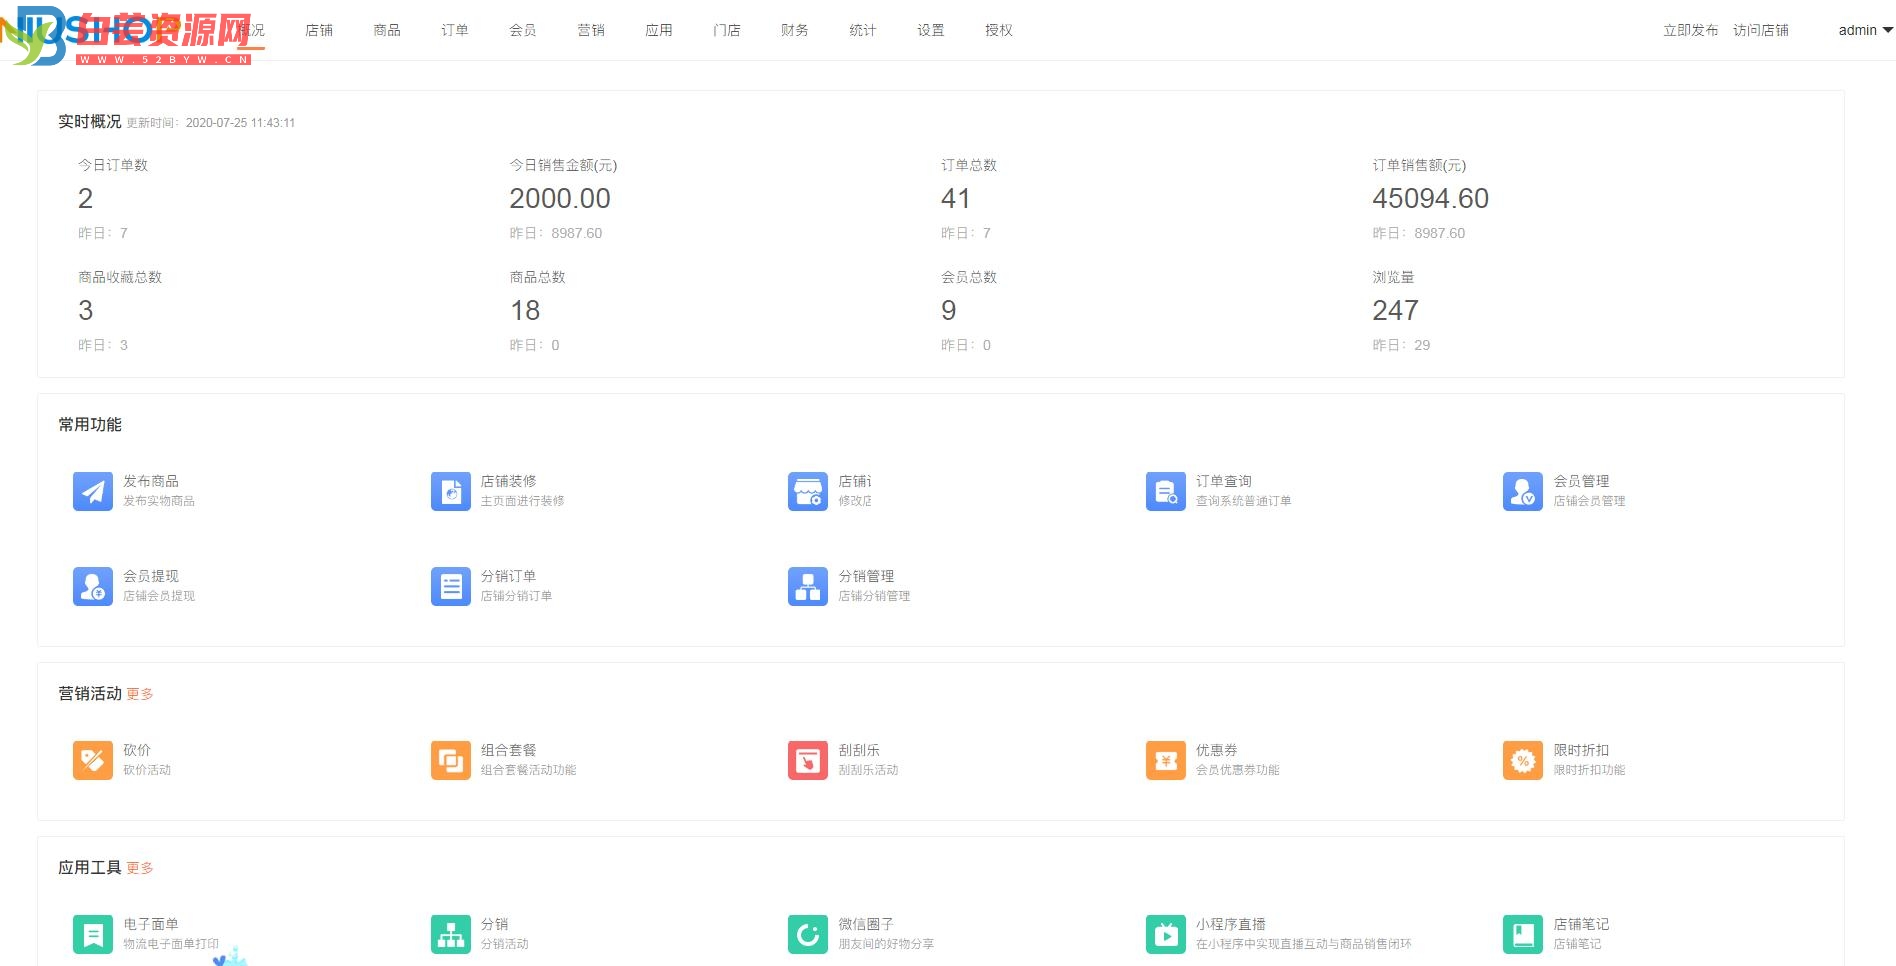1896x966 pixels.
Task: Open the 订单查询 icon
Action: click(x=1166, y=491)
